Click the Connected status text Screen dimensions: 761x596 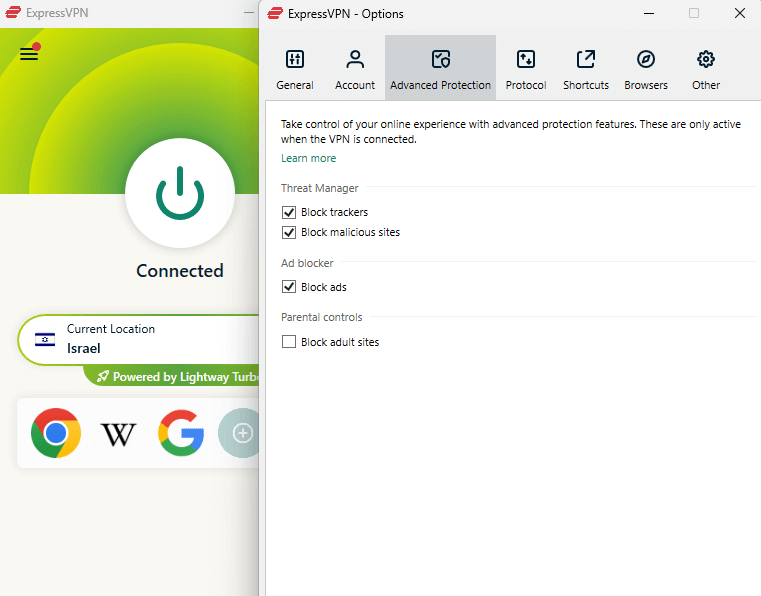click(180, 271)
